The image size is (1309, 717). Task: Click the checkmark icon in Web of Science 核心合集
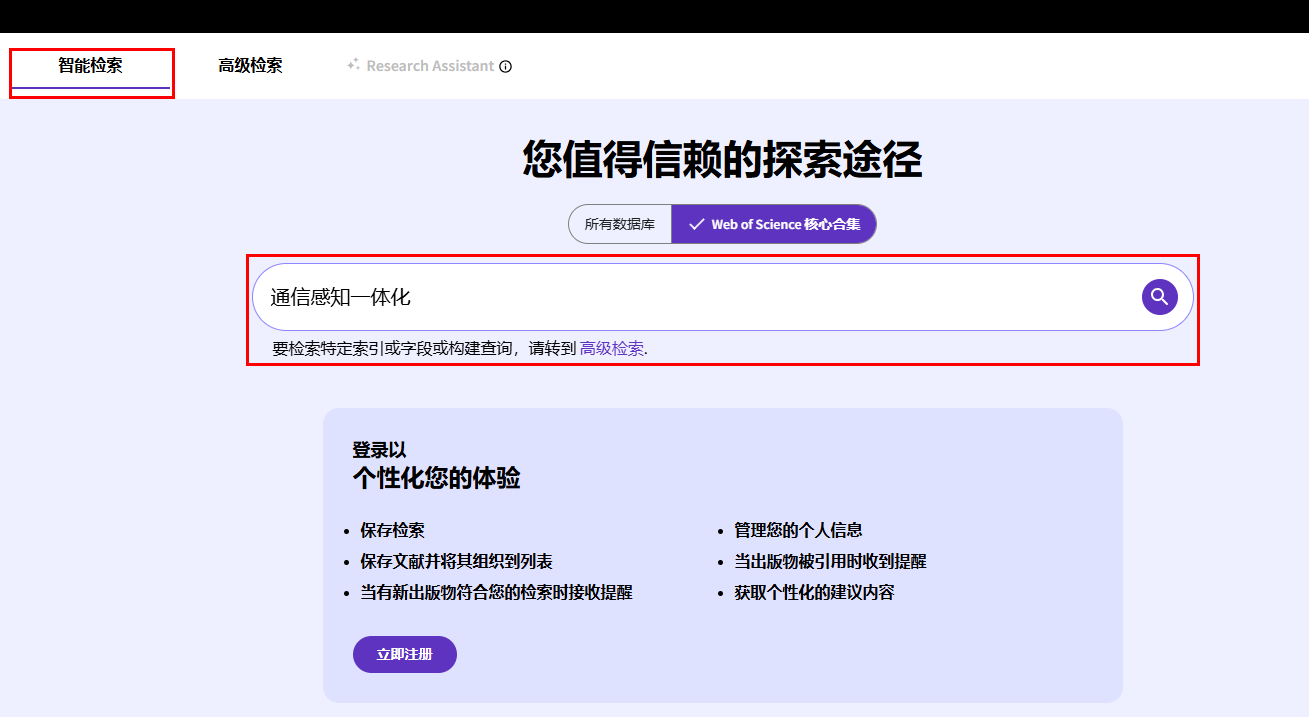coord(696,224)
